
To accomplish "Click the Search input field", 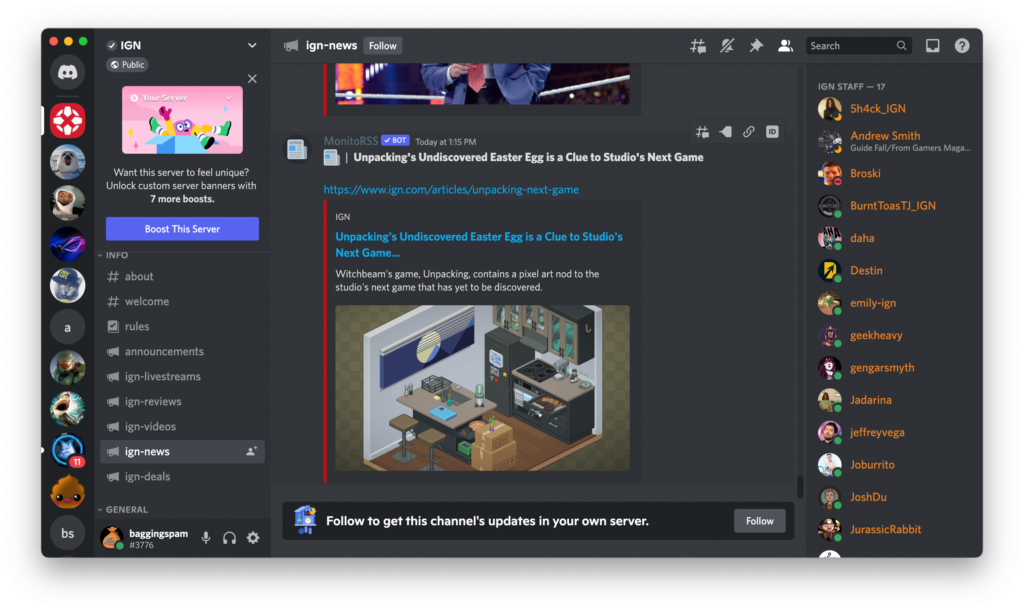I will point(851,46).
